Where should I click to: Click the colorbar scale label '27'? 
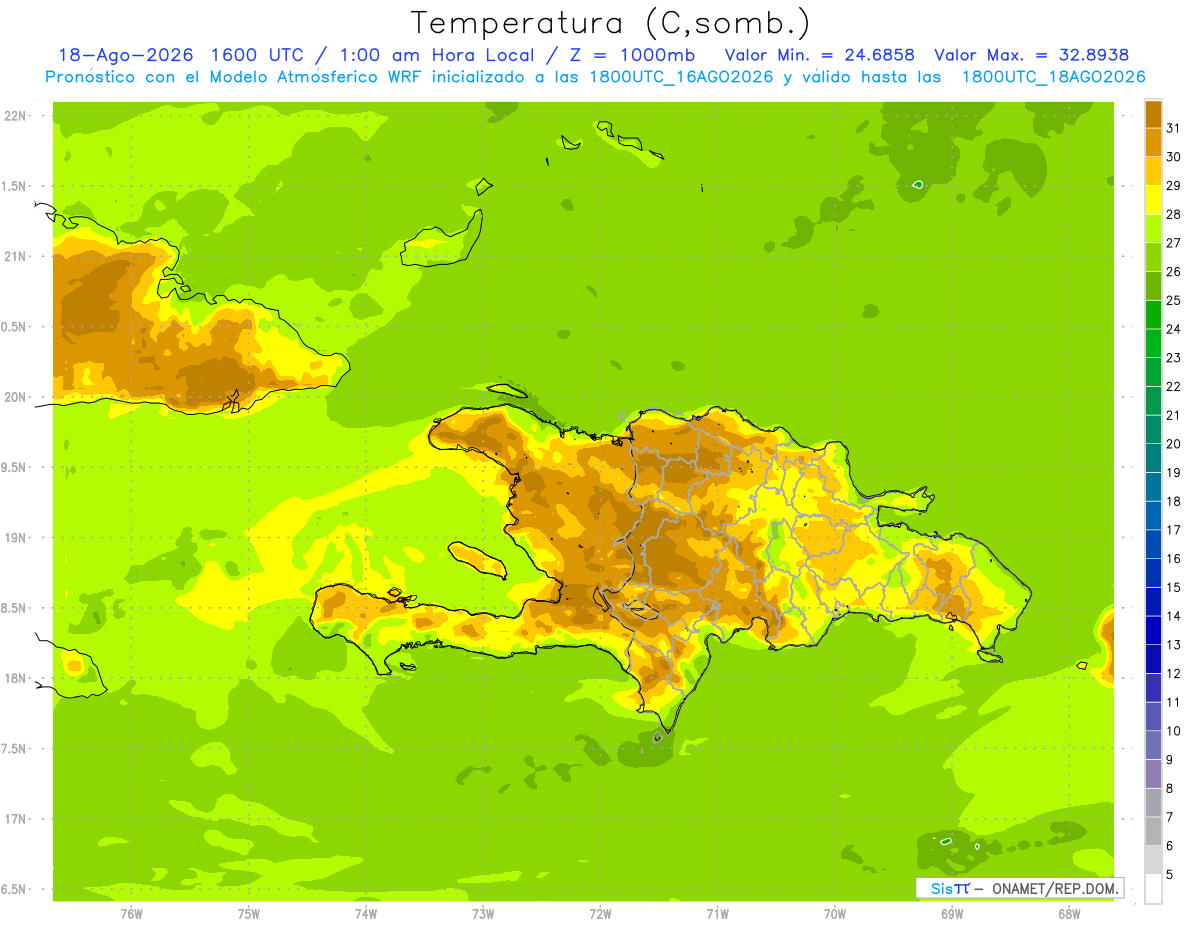point(1174,243)
